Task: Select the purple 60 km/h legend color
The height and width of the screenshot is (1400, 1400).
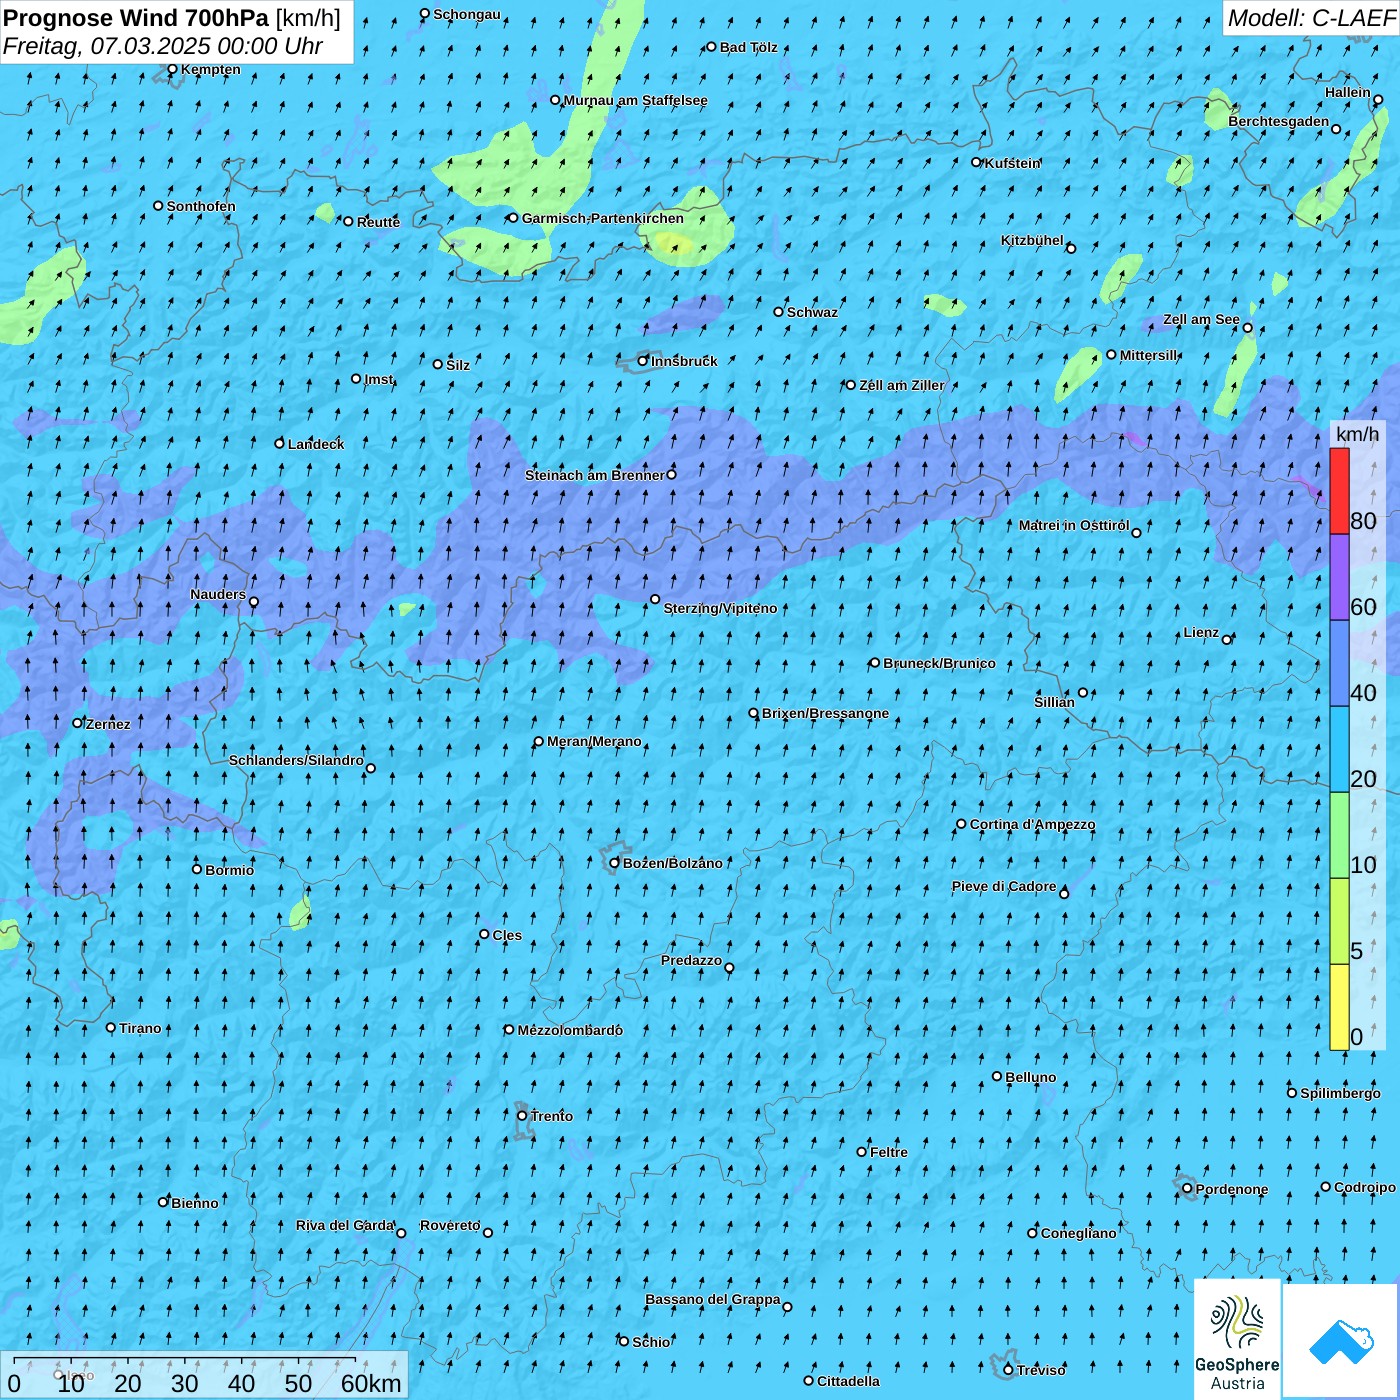Action: [x=1339, y=577]
